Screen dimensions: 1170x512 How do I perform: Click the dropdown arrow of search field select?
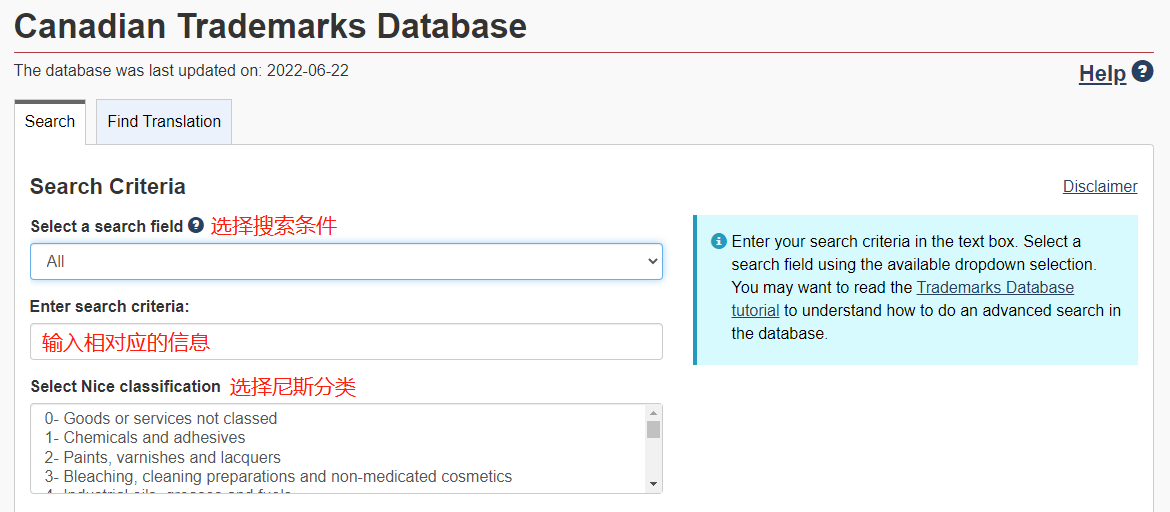click(653, 261)
